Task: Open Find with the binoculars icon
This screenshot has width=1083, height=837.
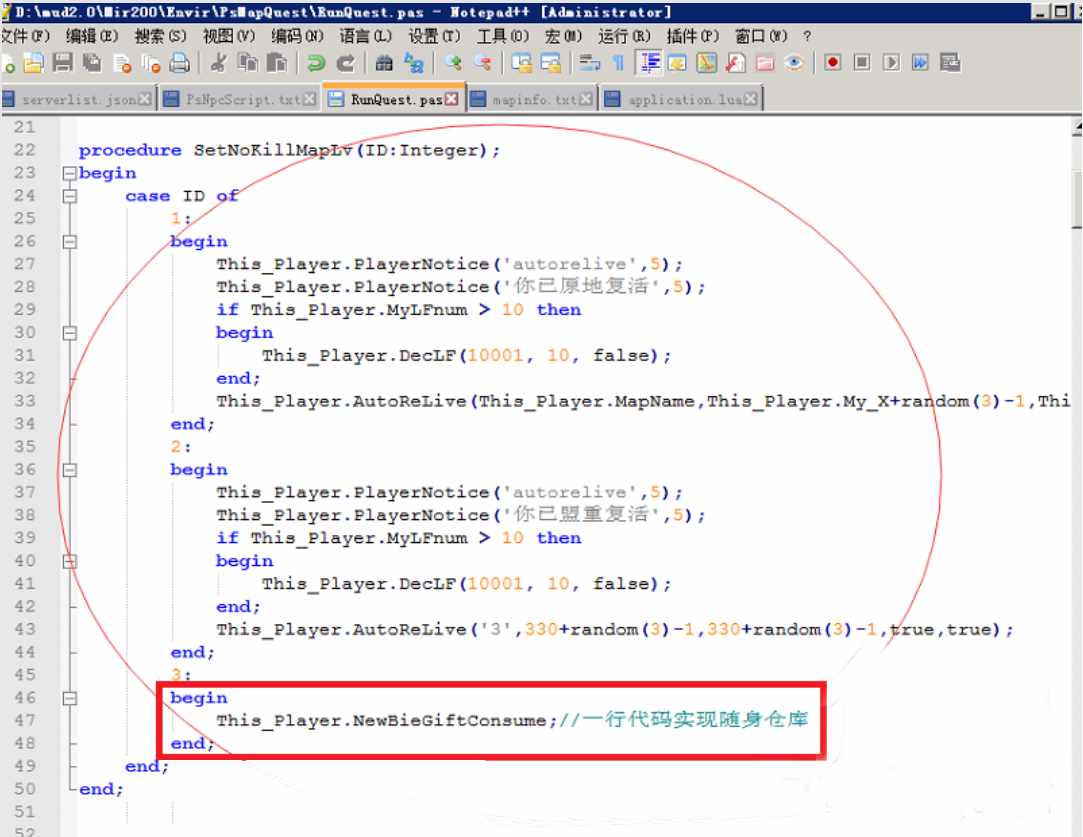Action: 384,63
